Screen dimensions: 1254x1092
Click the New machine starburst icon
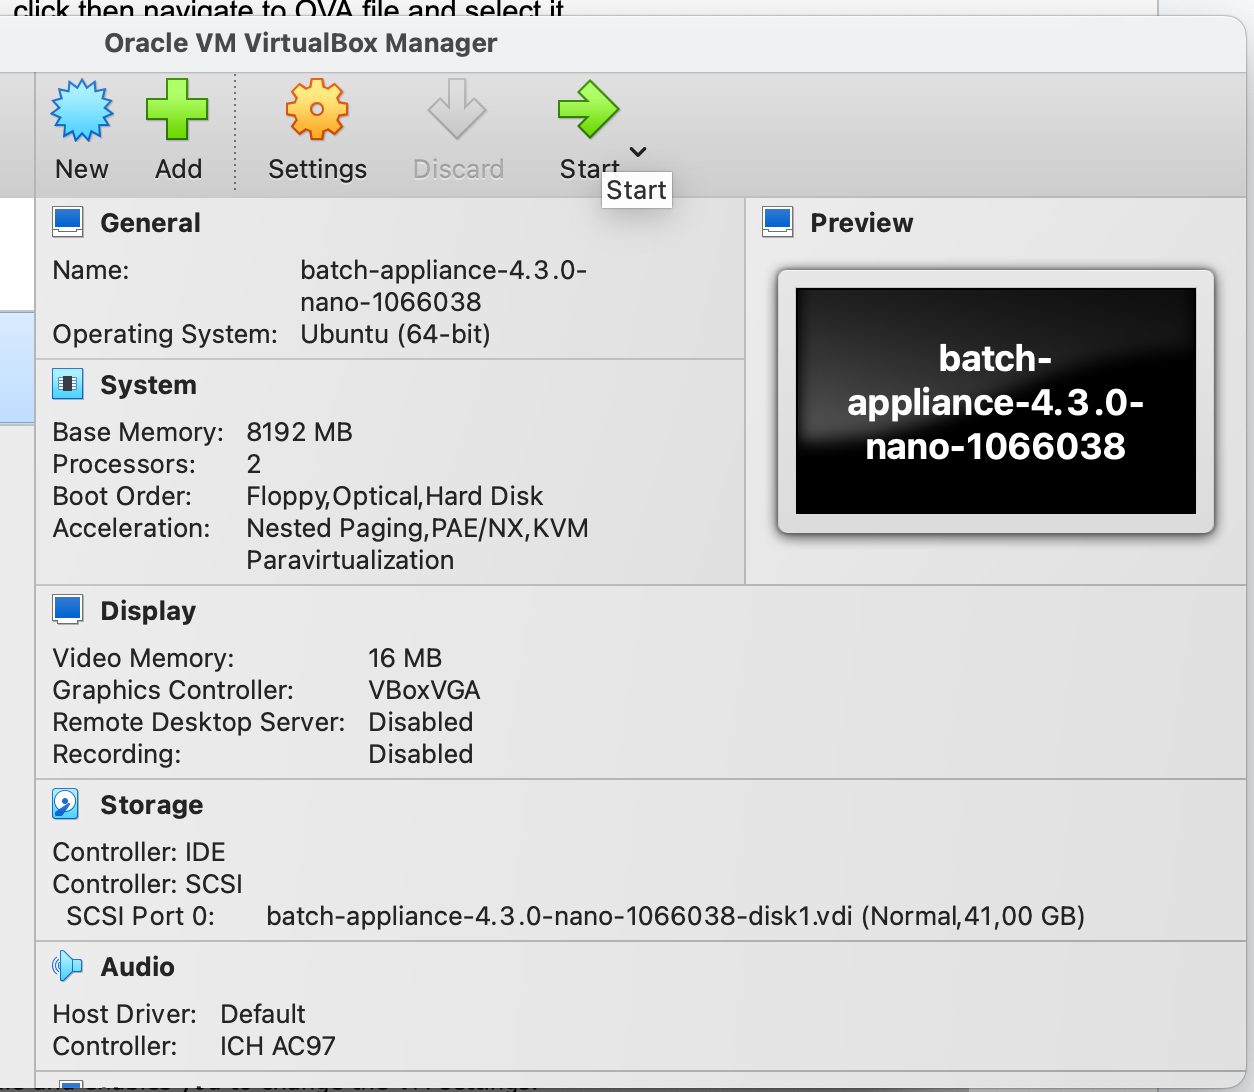(82, 110)
